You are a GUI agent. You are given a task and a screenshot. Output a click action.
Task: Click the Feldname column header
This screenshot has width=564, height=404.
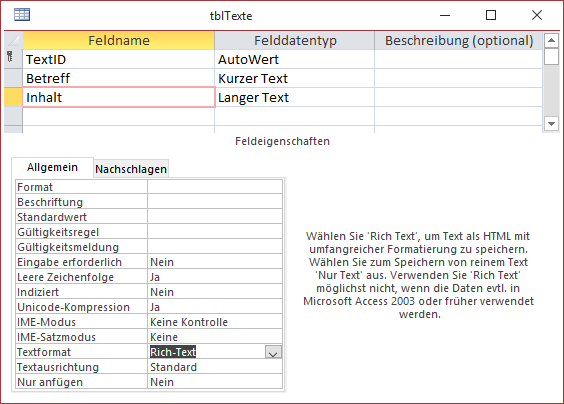[119, 40]
